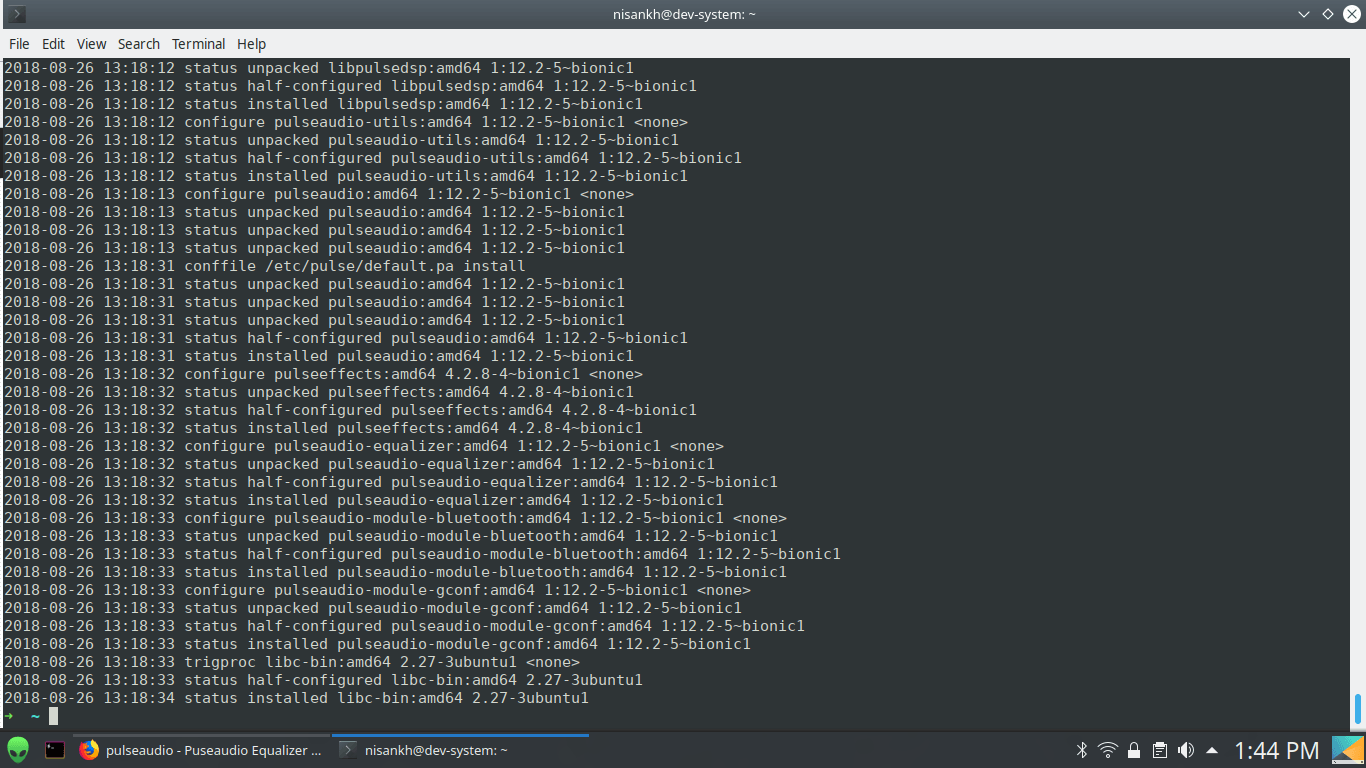Open the Edit menu

click(x=53, y=44)
